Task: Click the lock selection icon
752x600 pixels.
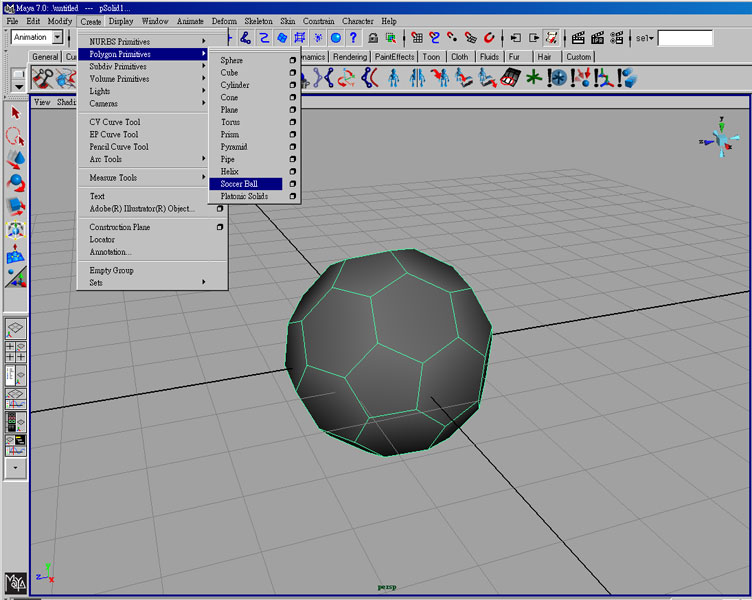Action: coord(373,37)
